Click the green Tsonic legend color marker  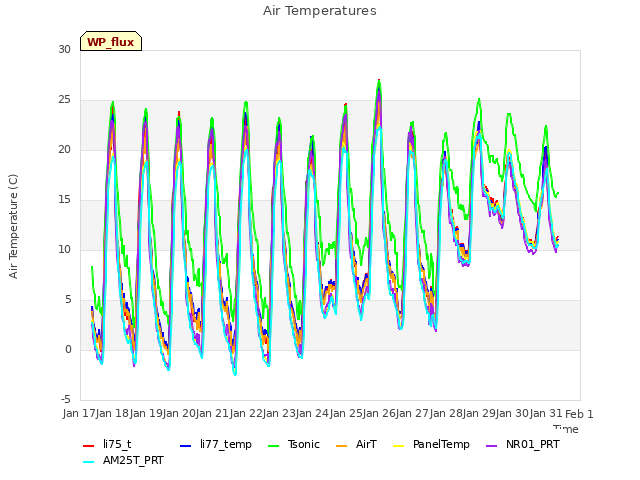pos(274,446)
